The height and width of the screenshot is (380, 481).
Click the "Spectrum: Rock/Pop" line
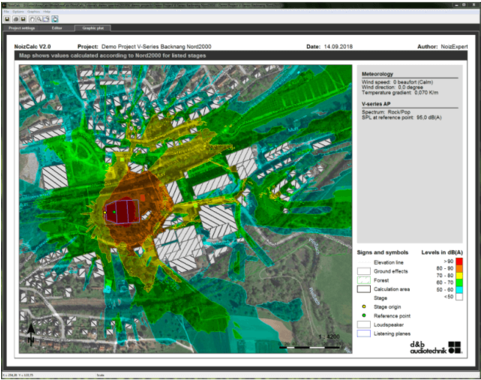click(386, 112)
